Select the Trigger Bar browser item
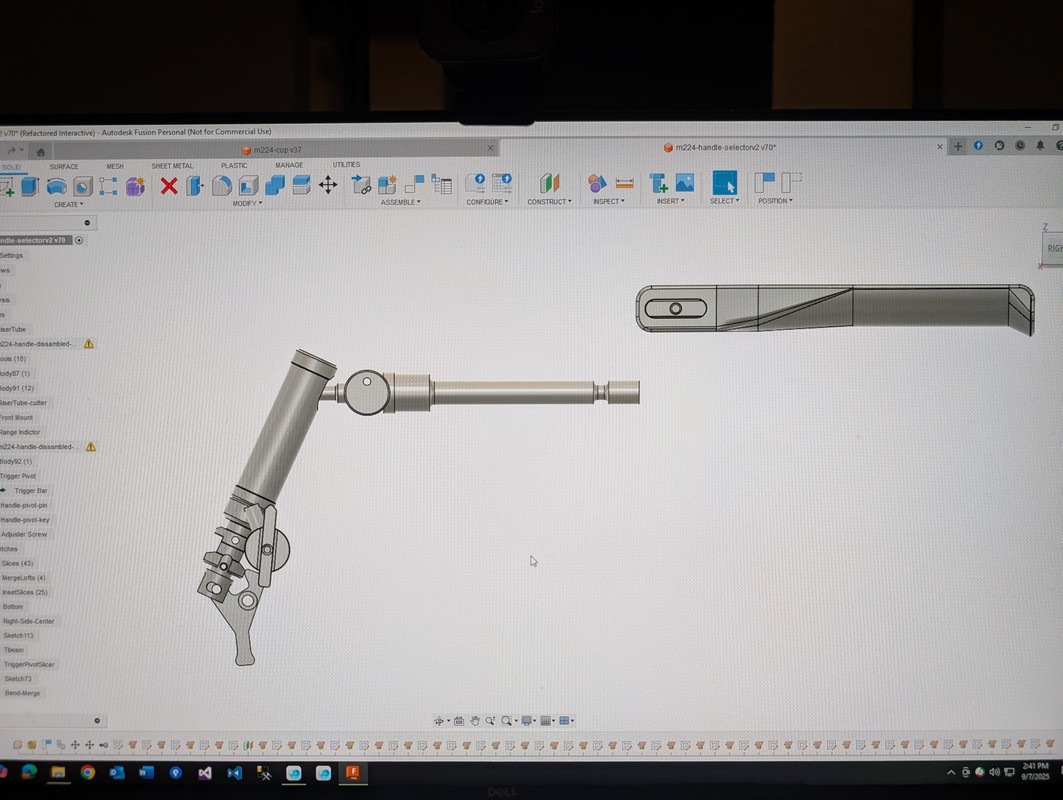 point(31,491)
